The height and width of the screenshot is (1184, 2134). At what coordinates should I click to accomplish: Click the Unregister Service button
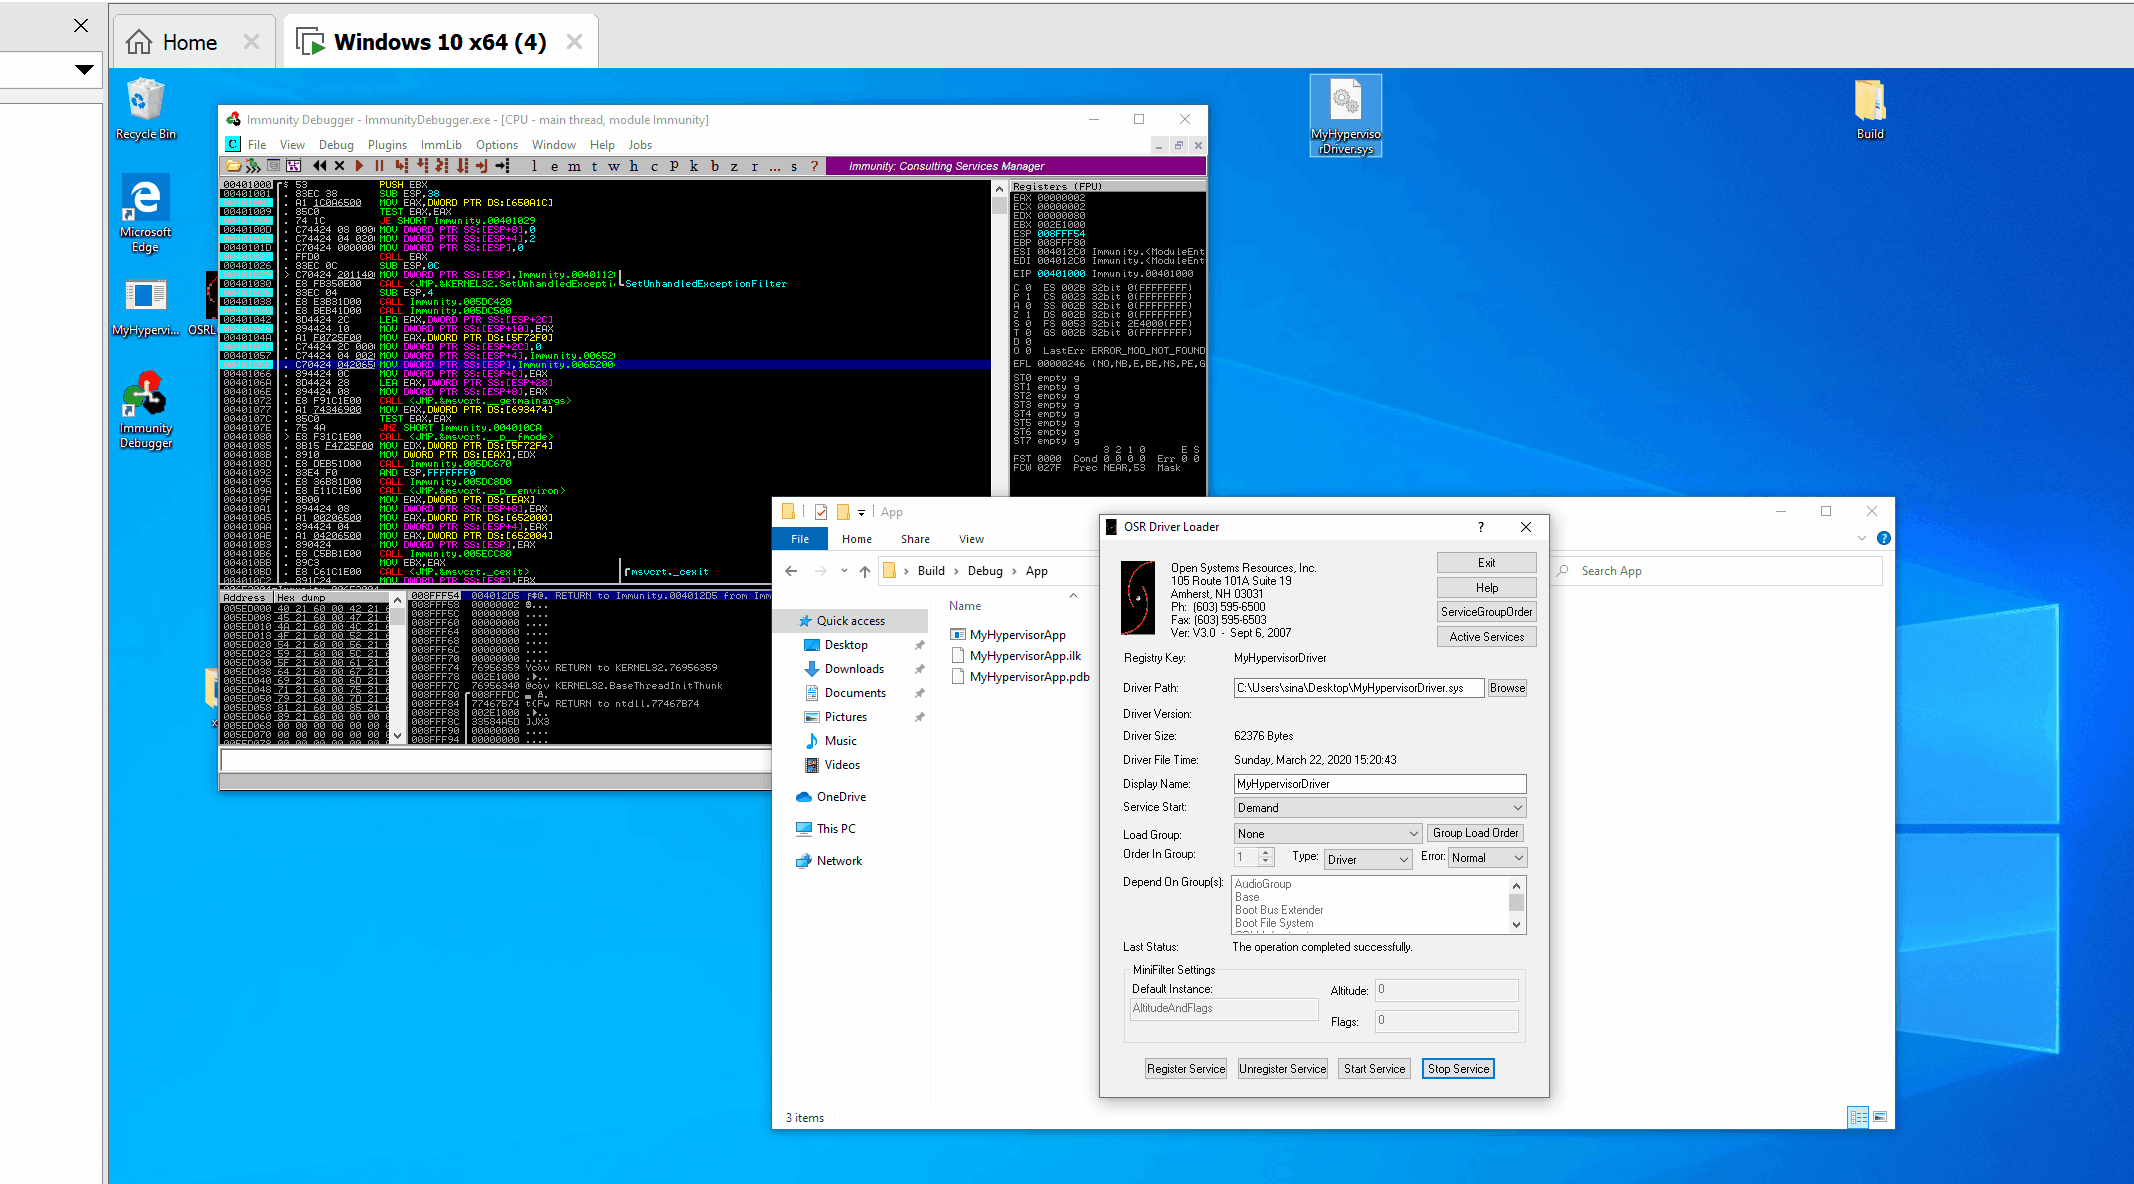(1282, 1069)
